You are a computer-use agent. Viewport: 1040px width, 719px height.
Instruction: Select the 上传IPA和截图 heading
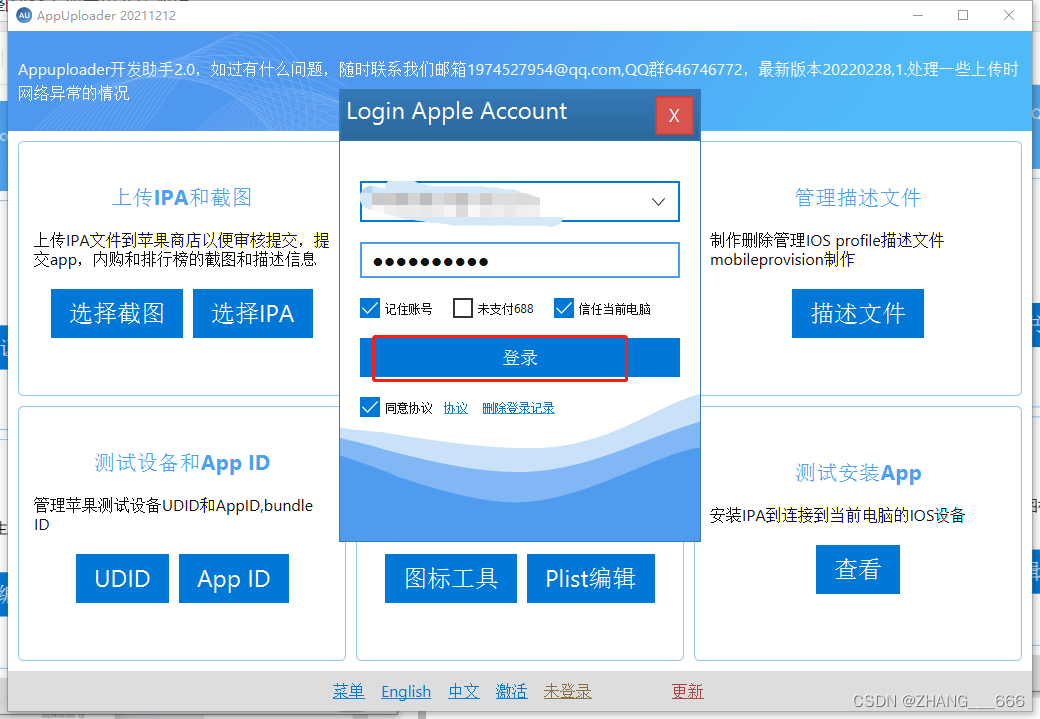click(182, 197)
